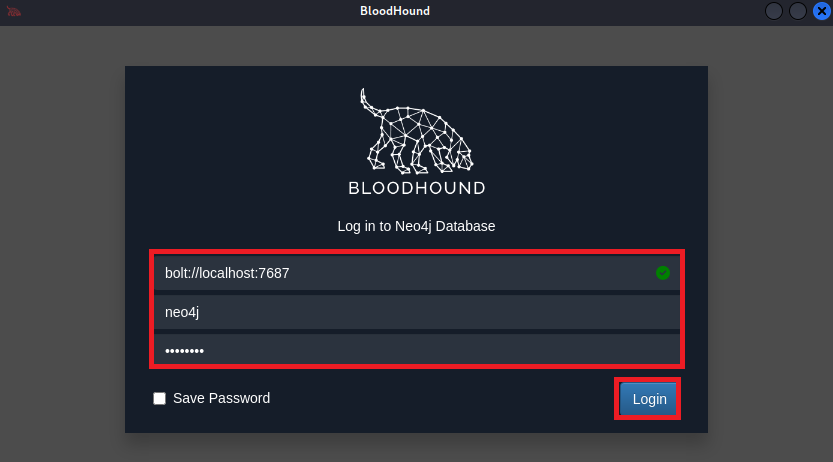833x462 pixels.
Task: Select the neo4j username field
Action: tap(400, 311)
